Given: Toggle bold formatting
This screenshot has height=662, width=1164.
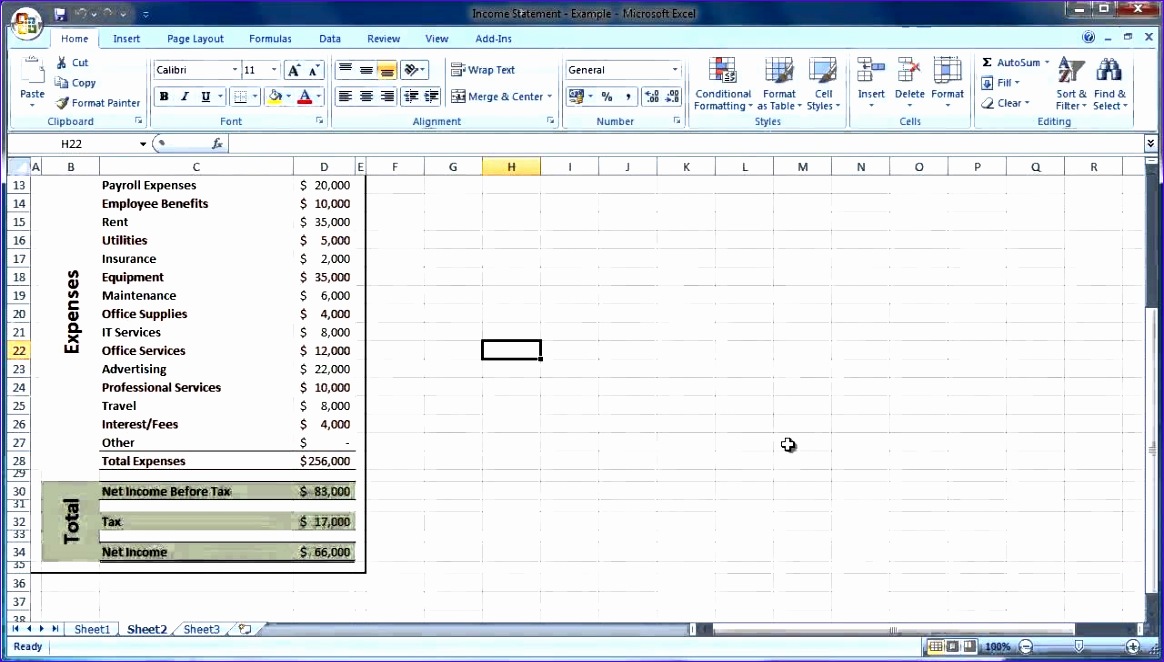Looking at the screenshot, I should click(x=163, y=96).
